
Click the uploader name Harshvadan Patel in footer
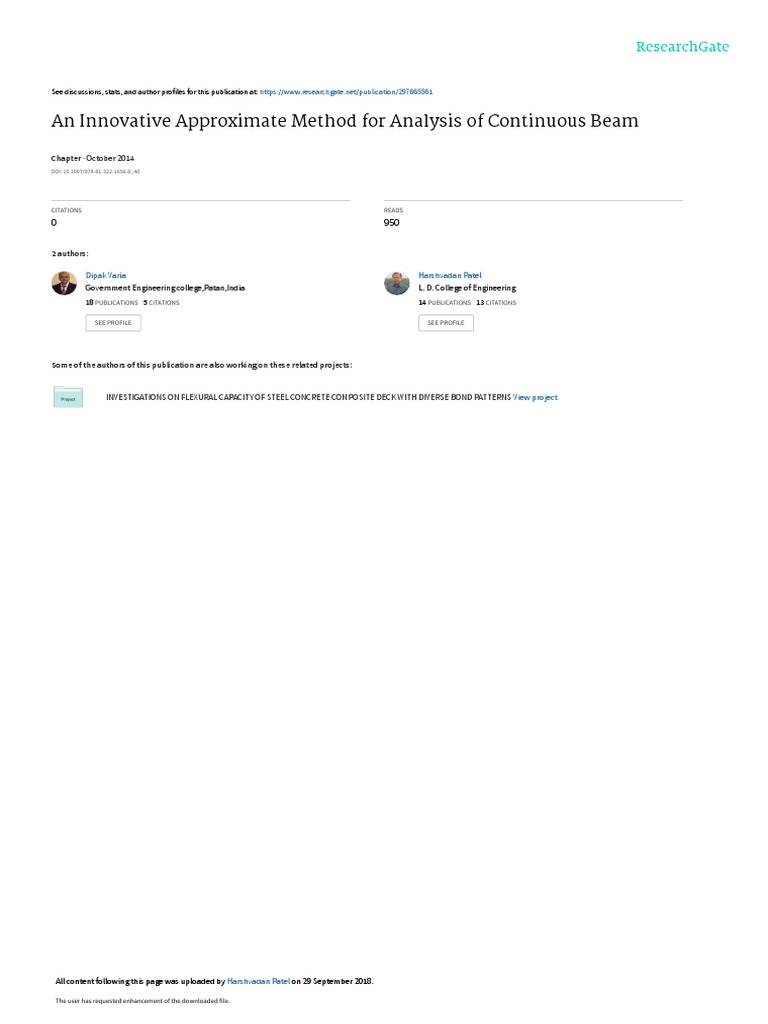point(259,981)
